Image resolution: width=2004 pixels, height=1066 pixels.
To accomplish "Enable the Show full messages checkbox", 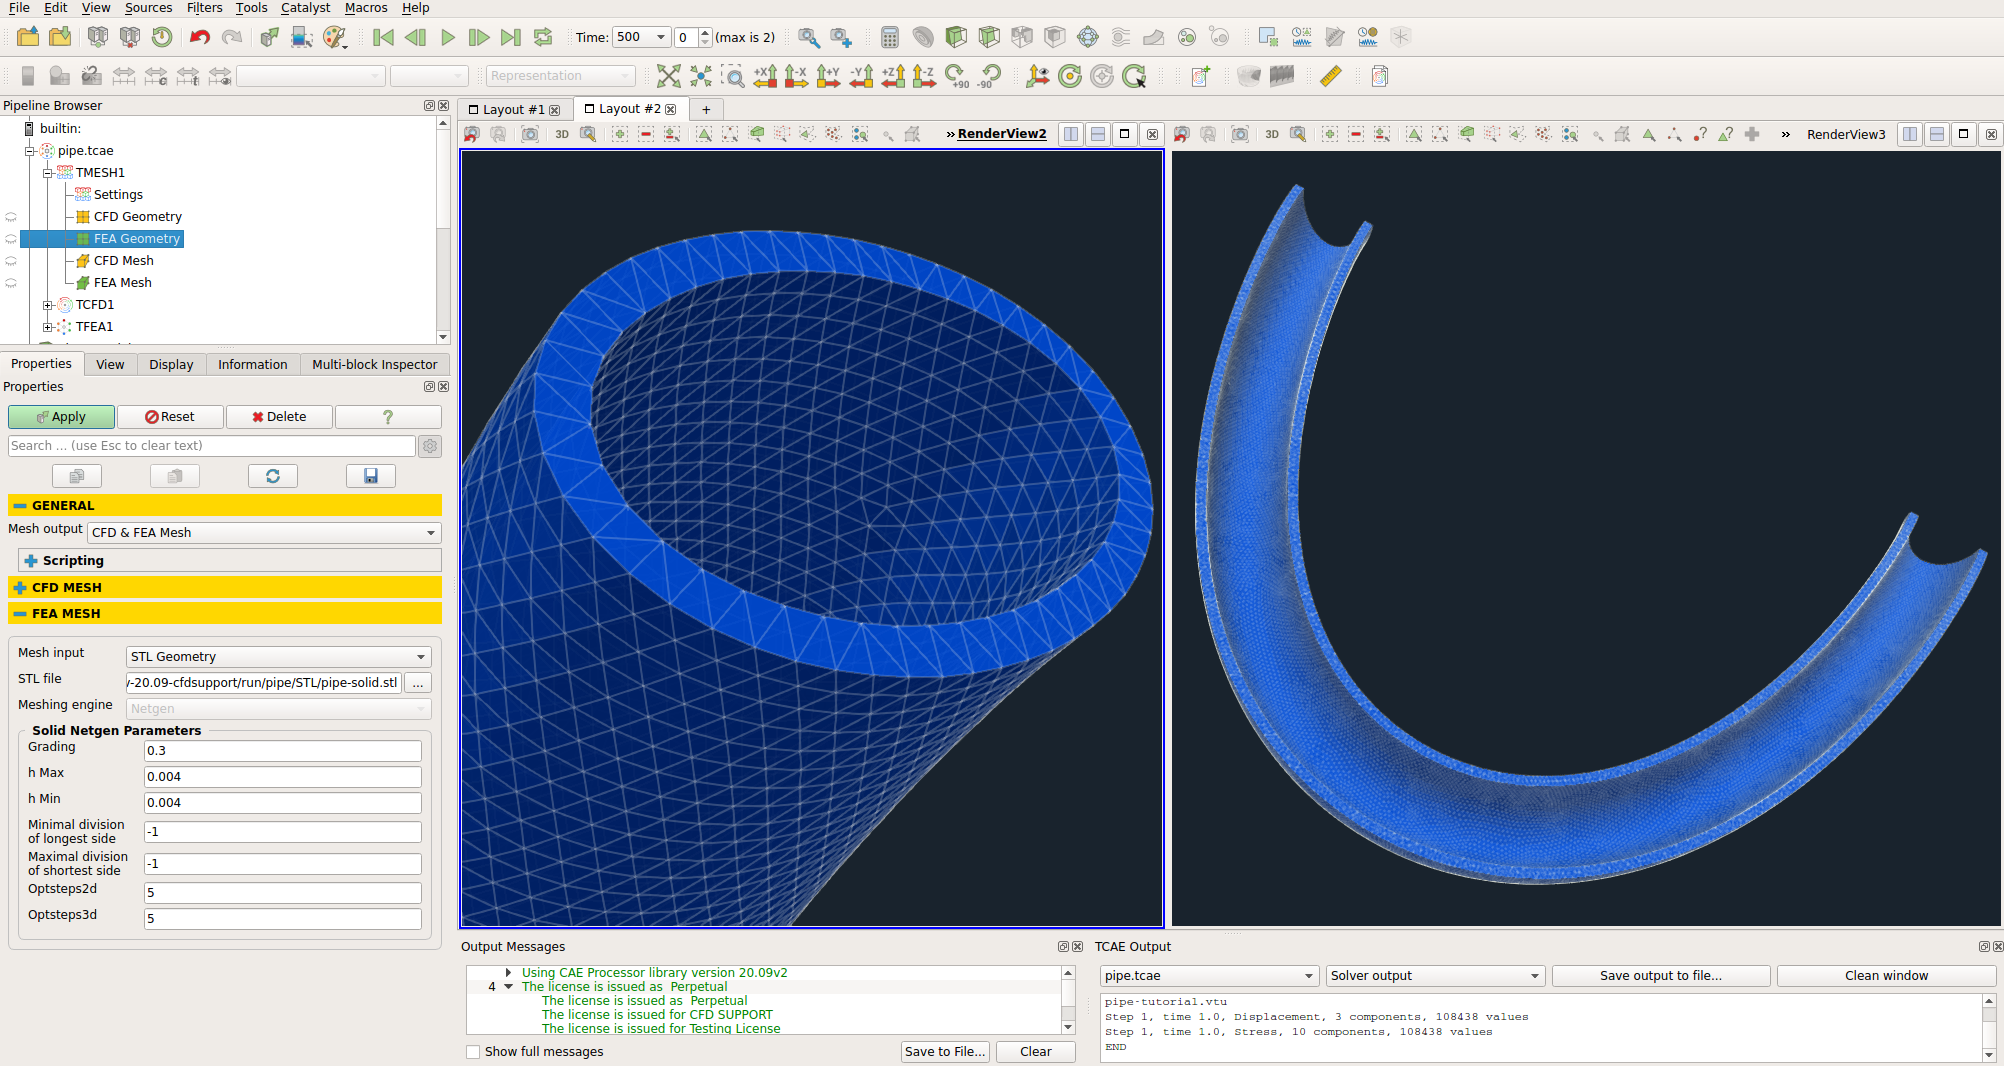I will pos(473,1052).
